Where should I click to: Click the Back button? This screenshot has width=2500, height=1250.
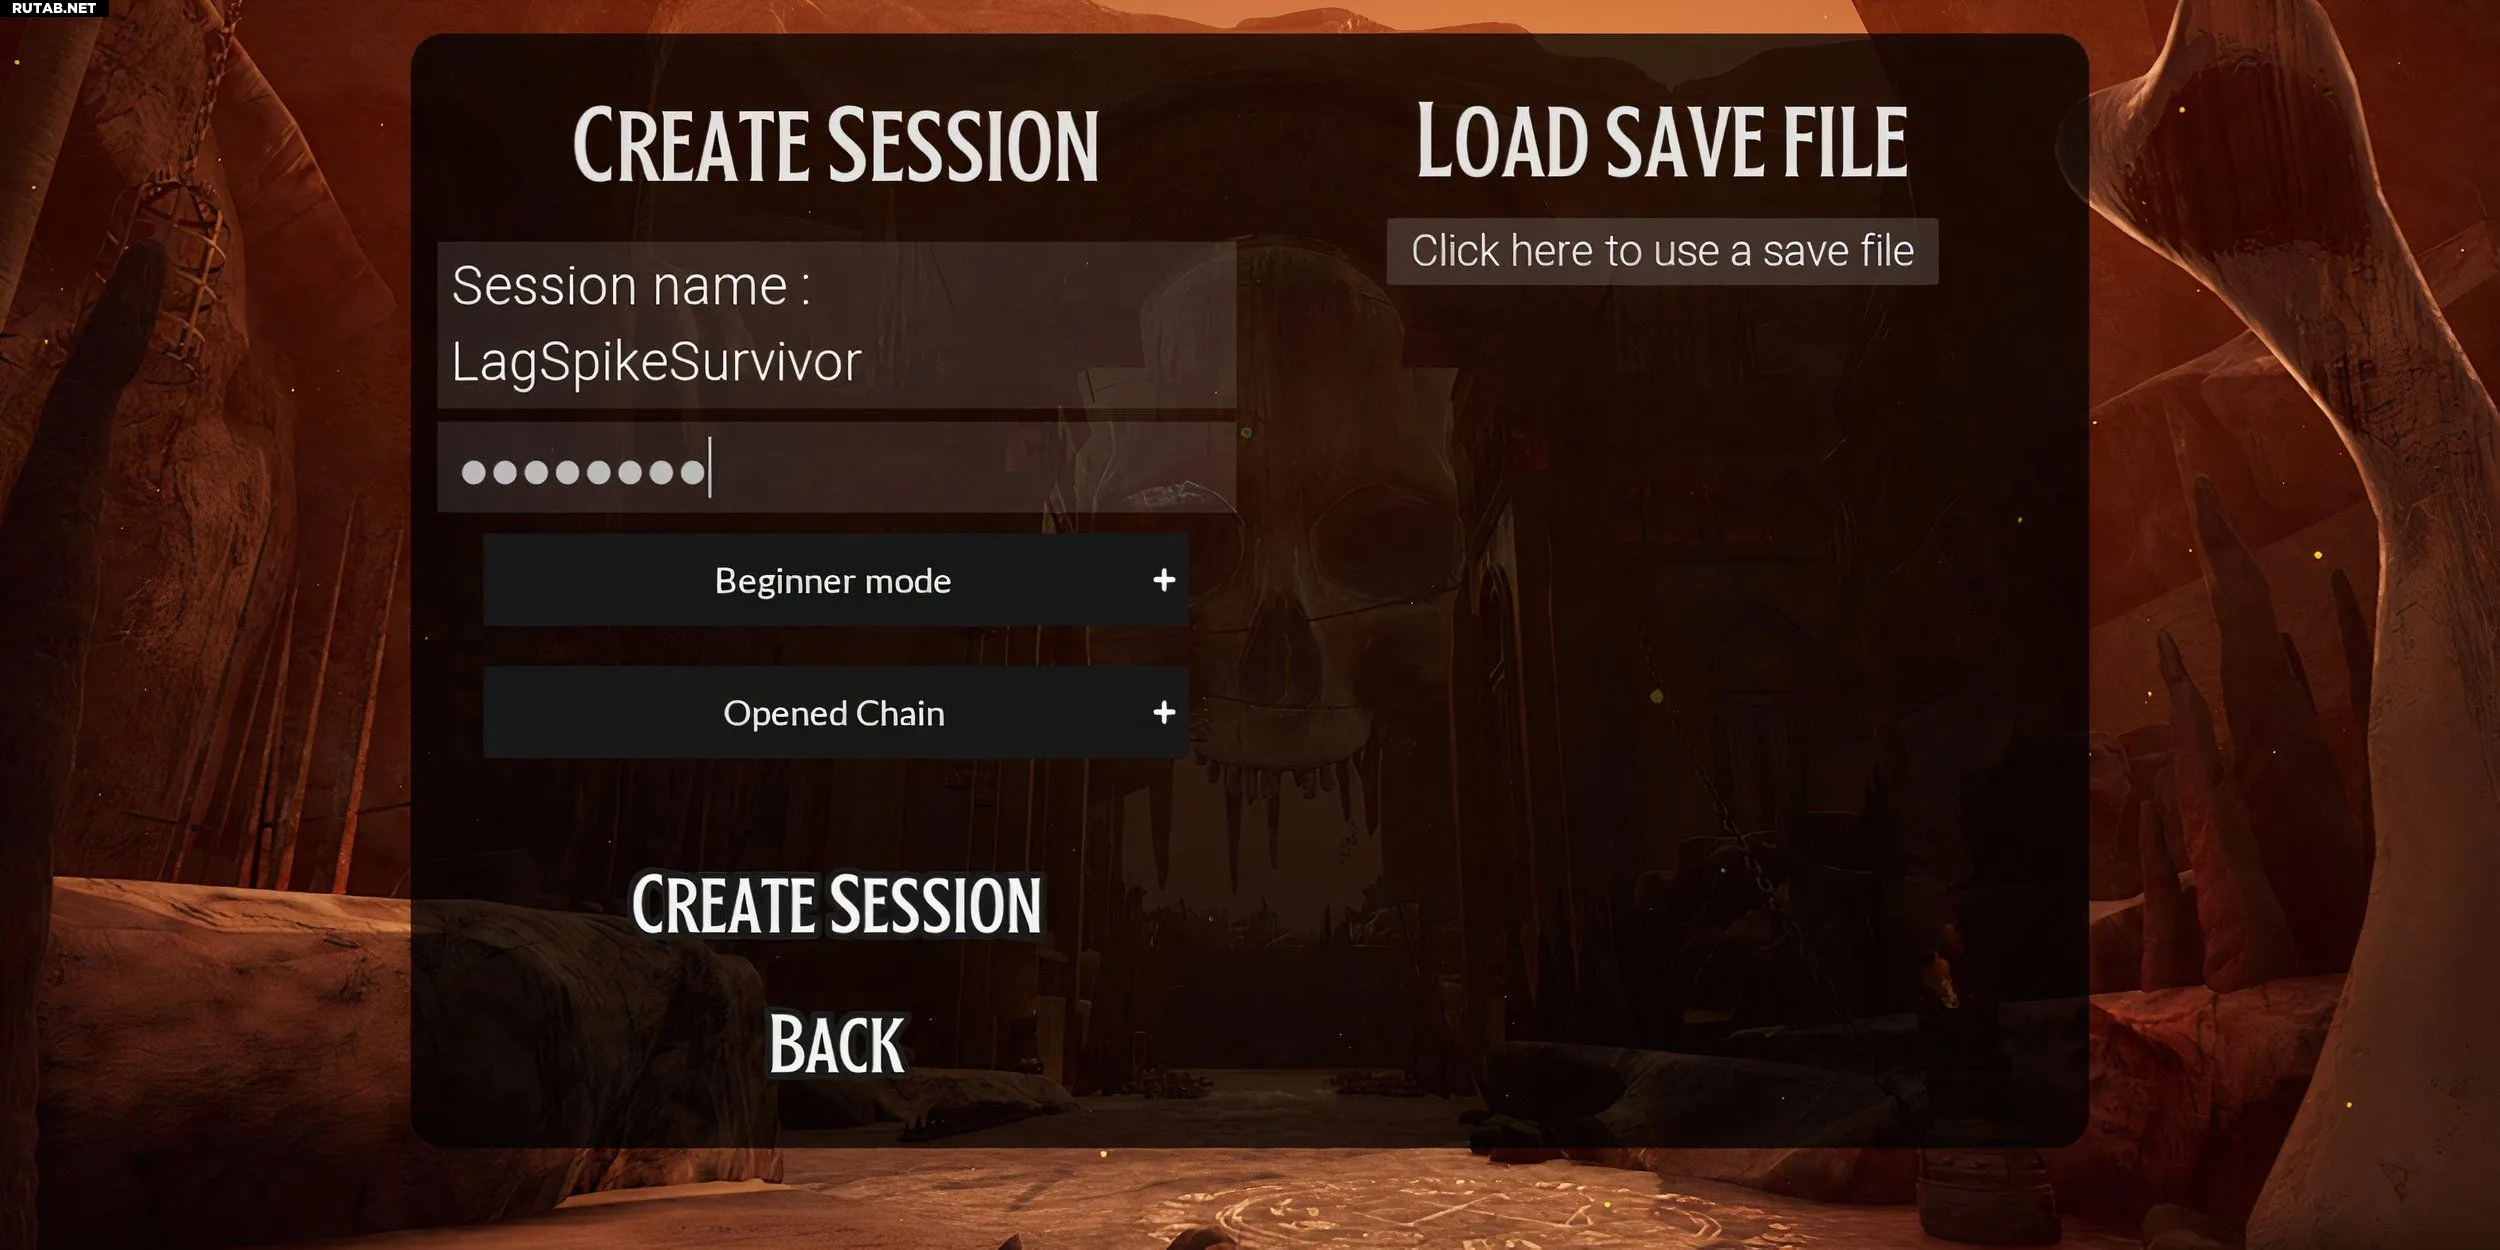click(x=834, y=1043)
